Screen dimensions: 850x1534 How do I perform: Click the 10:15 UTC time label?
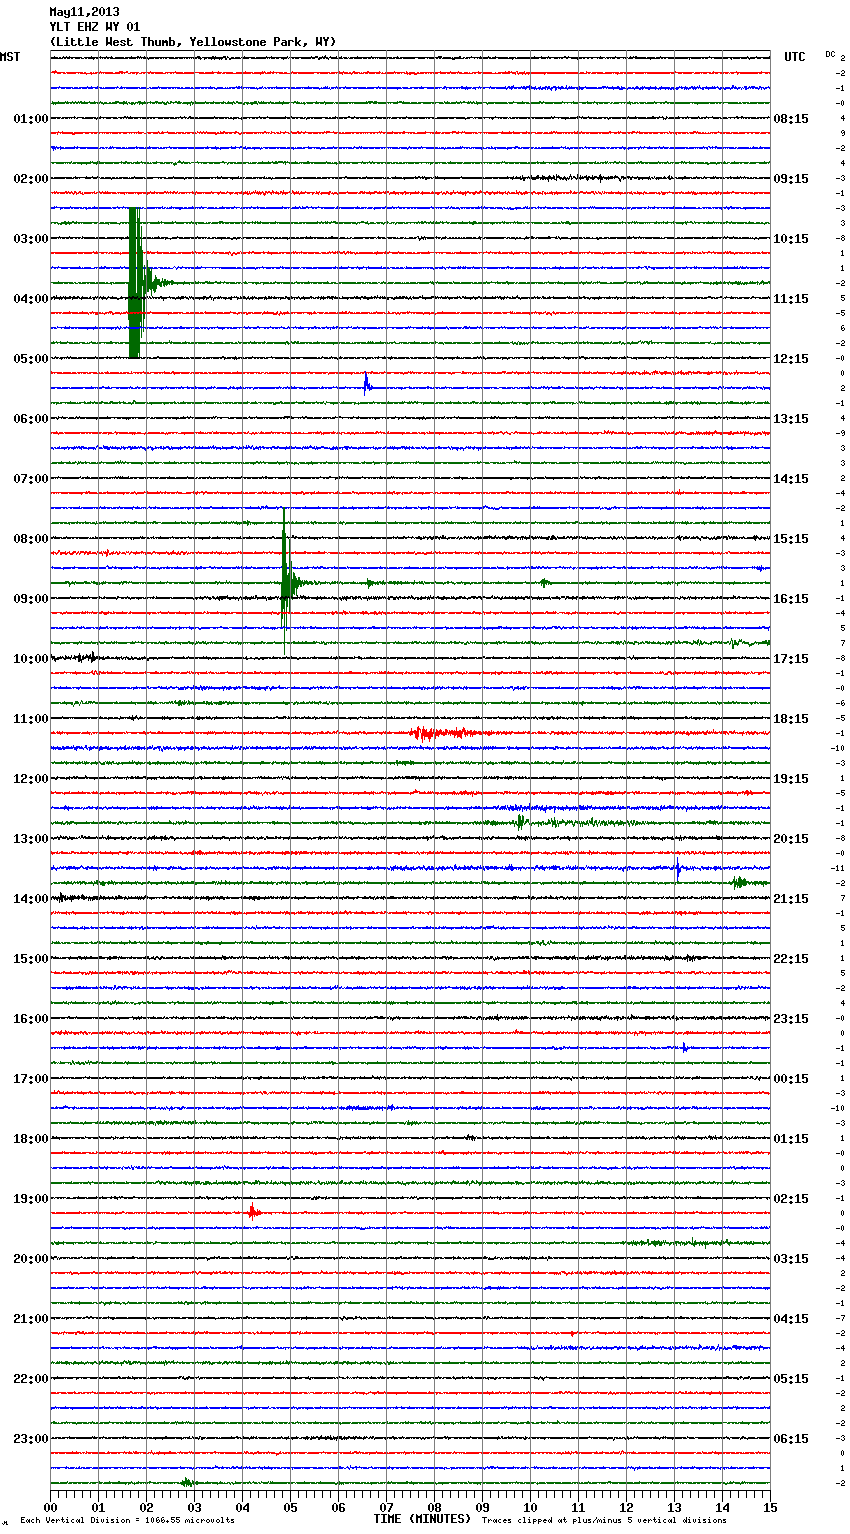point(791,239)
